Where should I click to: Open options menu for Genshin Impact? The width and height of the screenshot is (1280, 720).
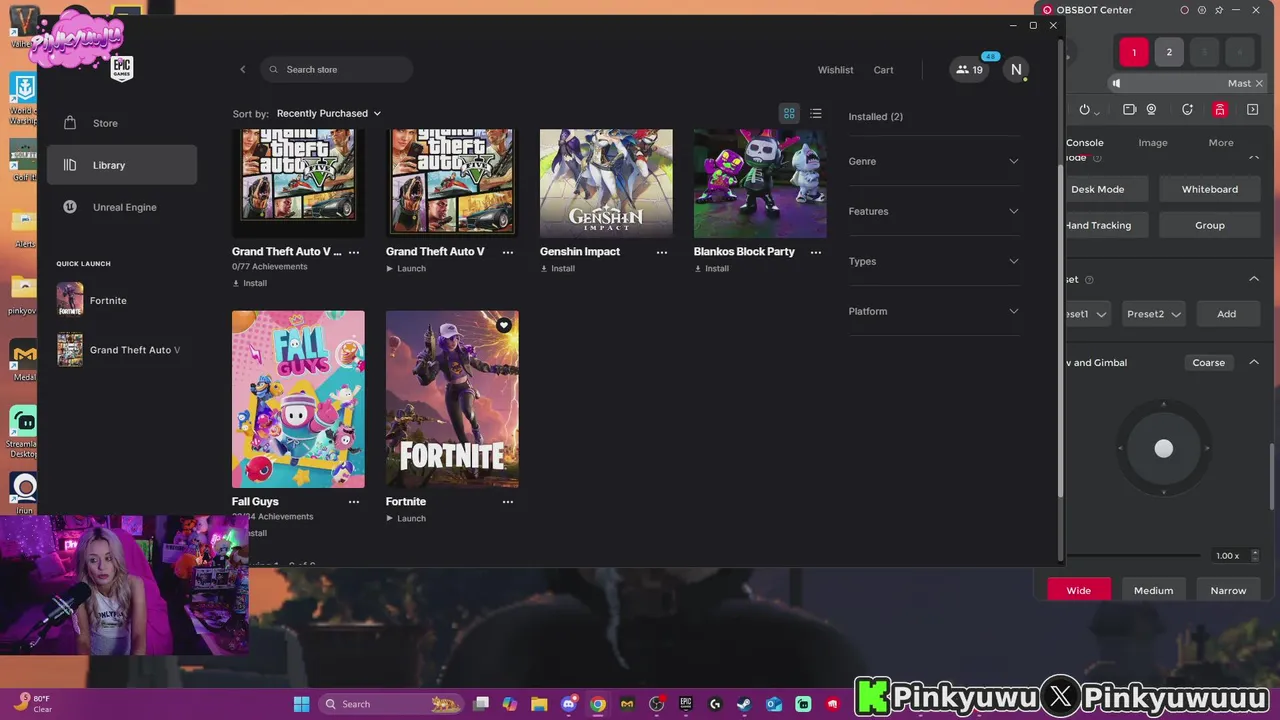click(661, 252)
